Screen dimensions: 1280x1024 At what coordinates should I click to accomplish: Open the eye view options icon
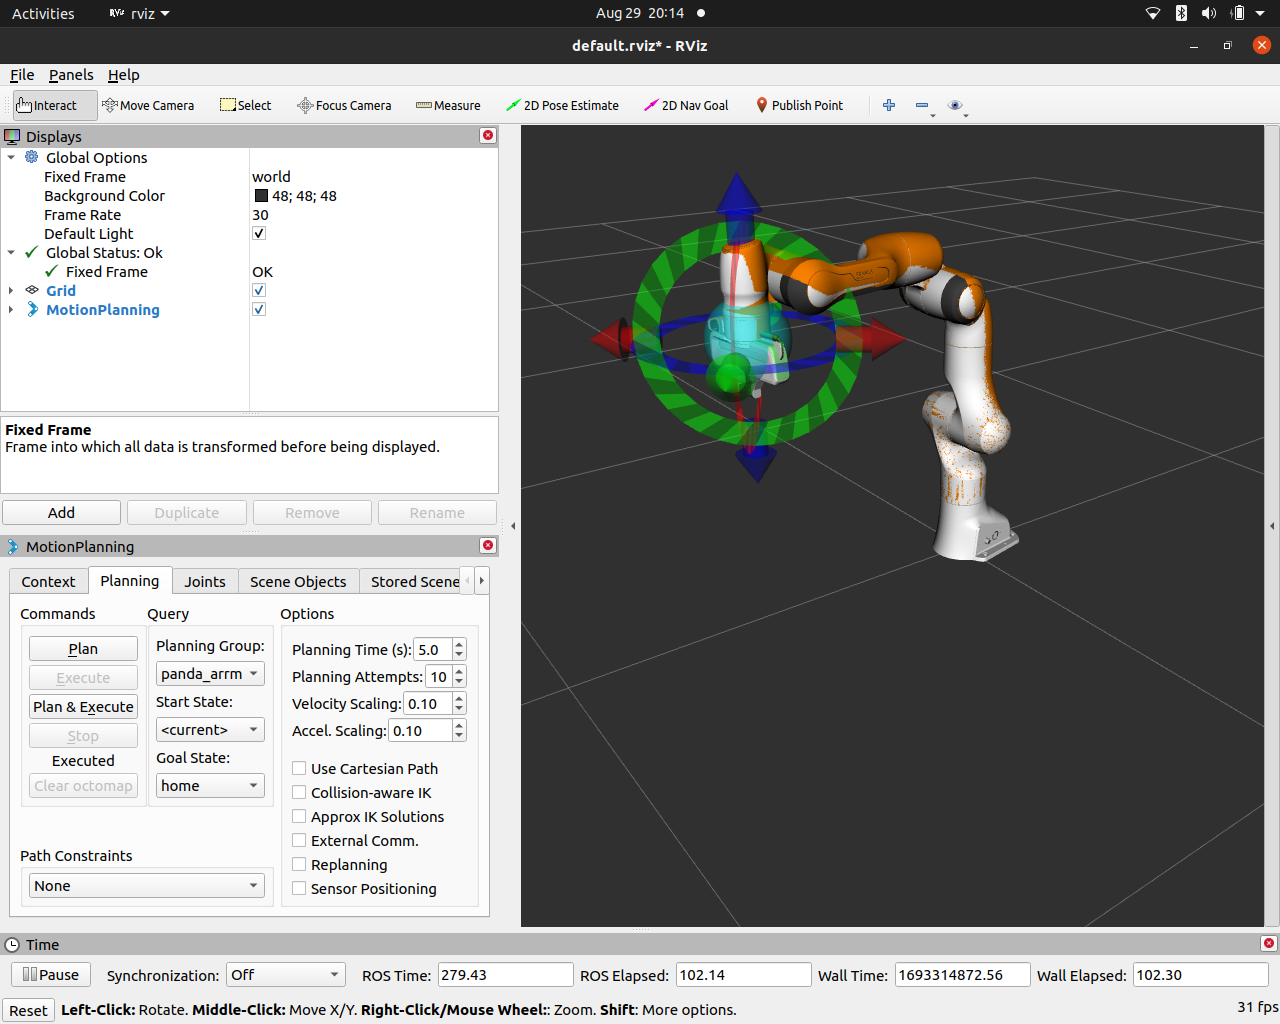pos(955,105)
